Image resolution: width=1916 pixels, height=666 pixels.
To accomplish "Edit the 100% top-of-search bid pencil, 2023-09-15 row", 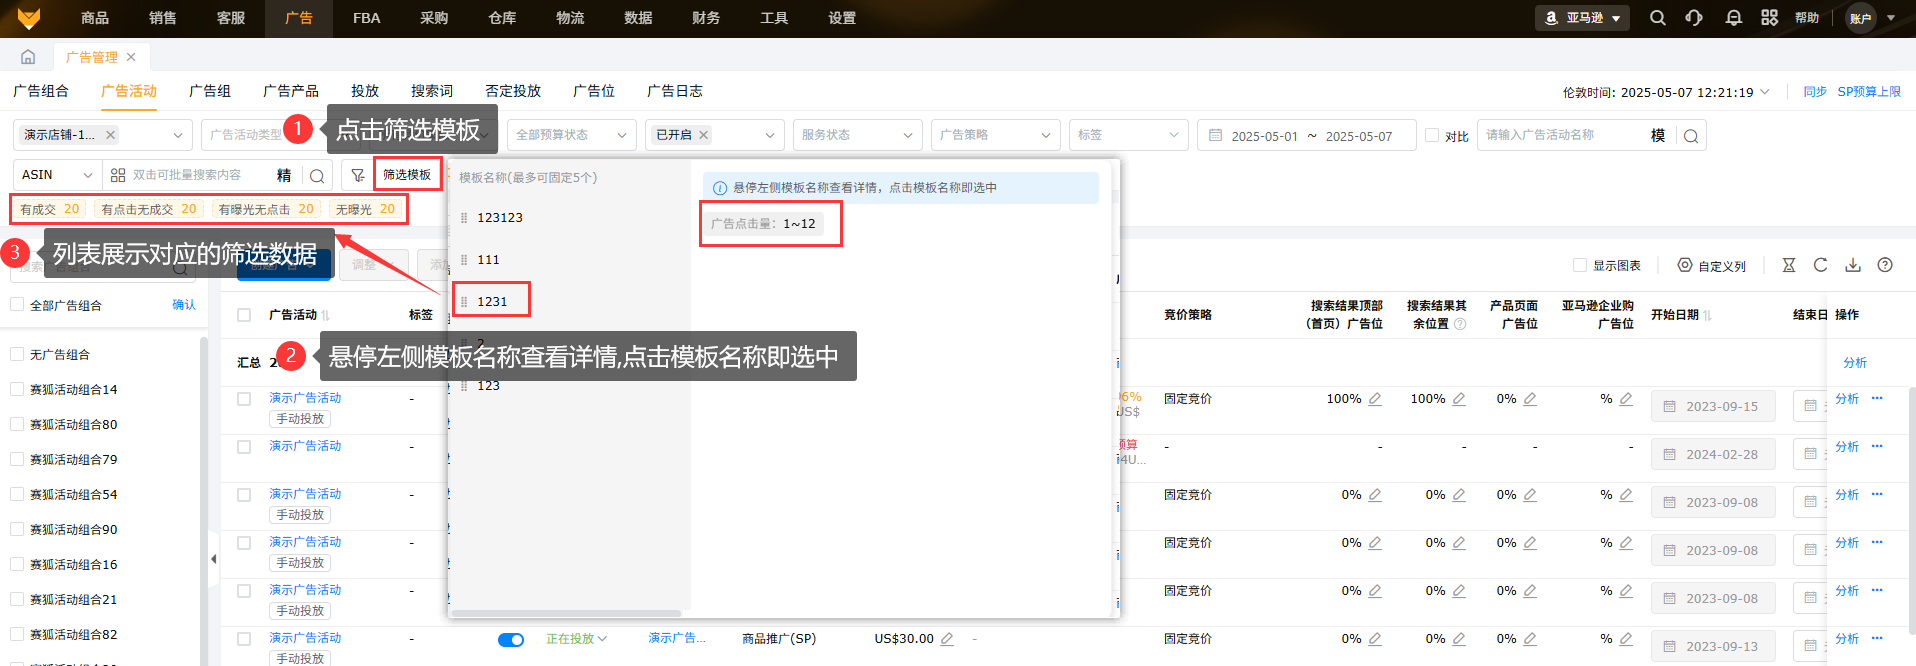I will point(1375,399).
